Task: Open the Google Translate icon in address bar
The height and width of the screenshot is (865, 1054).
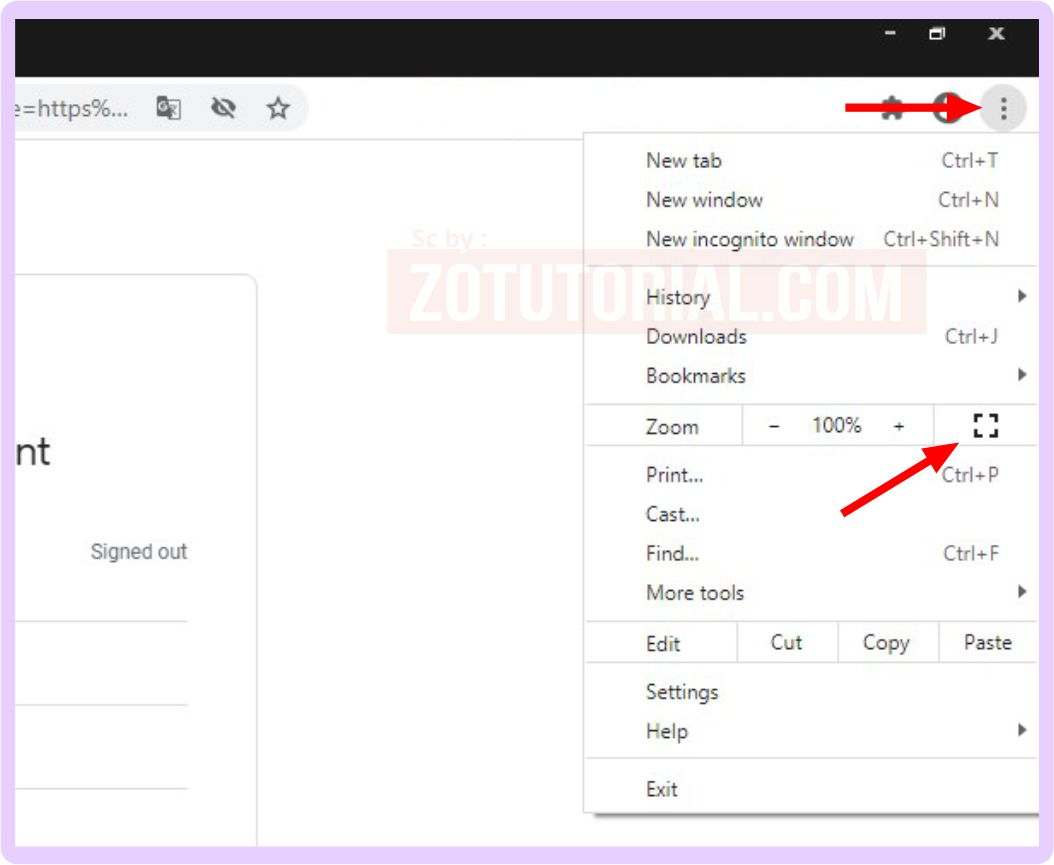Action: point(169,108)
